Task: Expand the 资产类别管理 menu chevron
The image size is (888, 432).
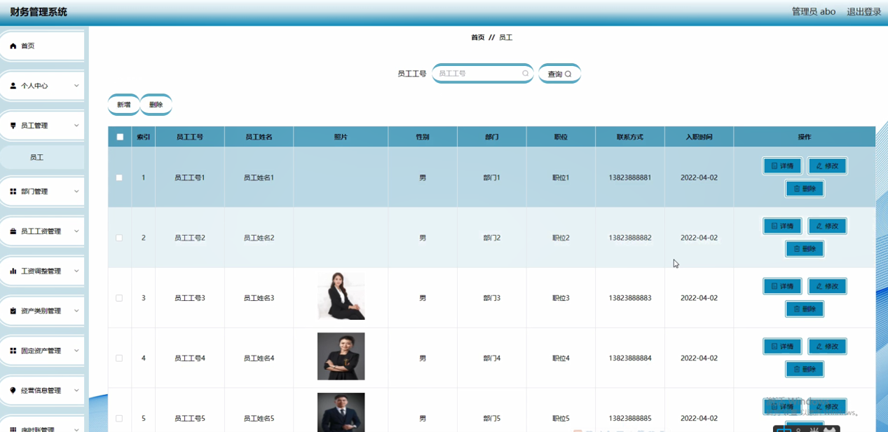Action: tap(76, 311)
